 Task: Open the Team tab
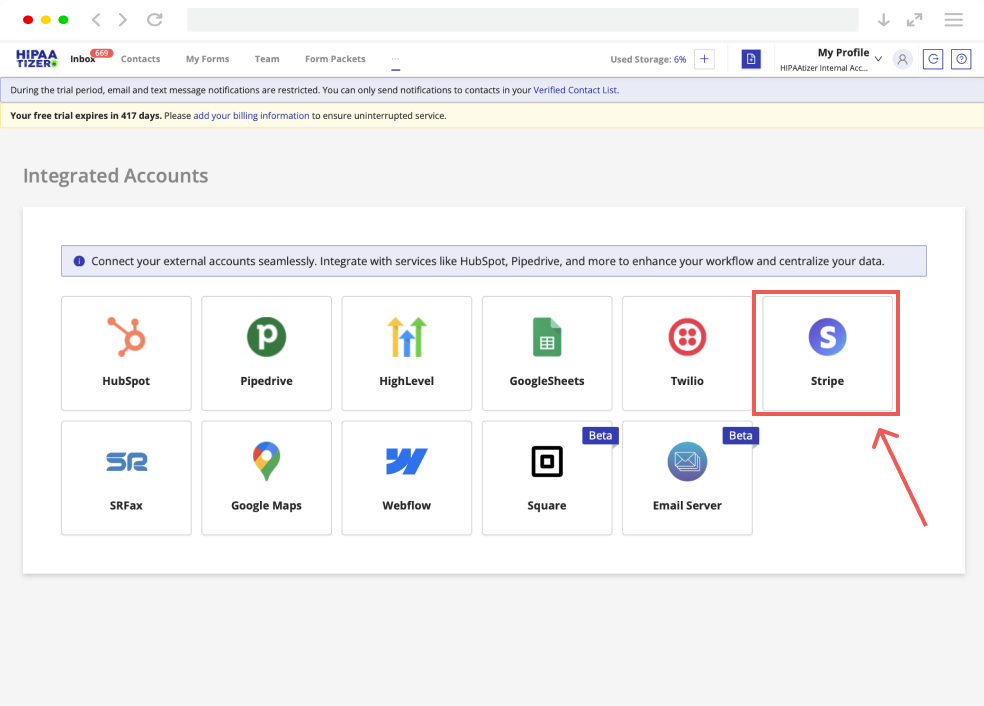[x=267, y=59]
